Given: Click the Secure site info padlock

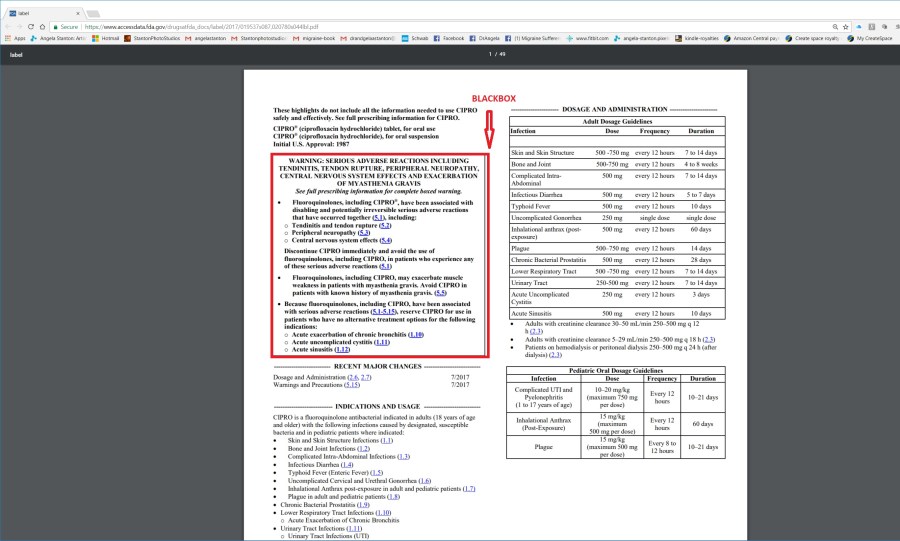Looking at the screenshot, I should tap(57, 26).
